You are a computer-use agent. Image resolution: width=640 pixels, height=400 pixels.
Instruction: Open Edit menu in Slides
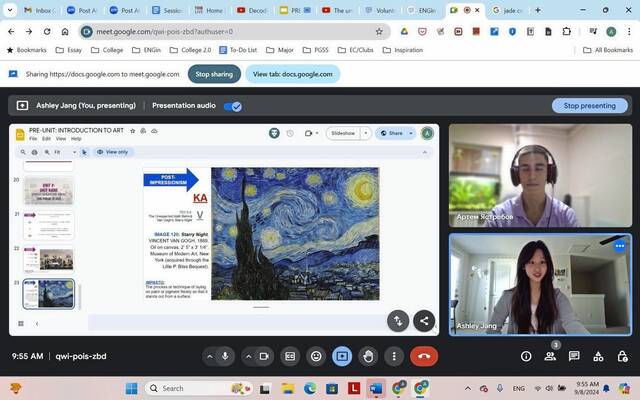(x=47, y=139)
